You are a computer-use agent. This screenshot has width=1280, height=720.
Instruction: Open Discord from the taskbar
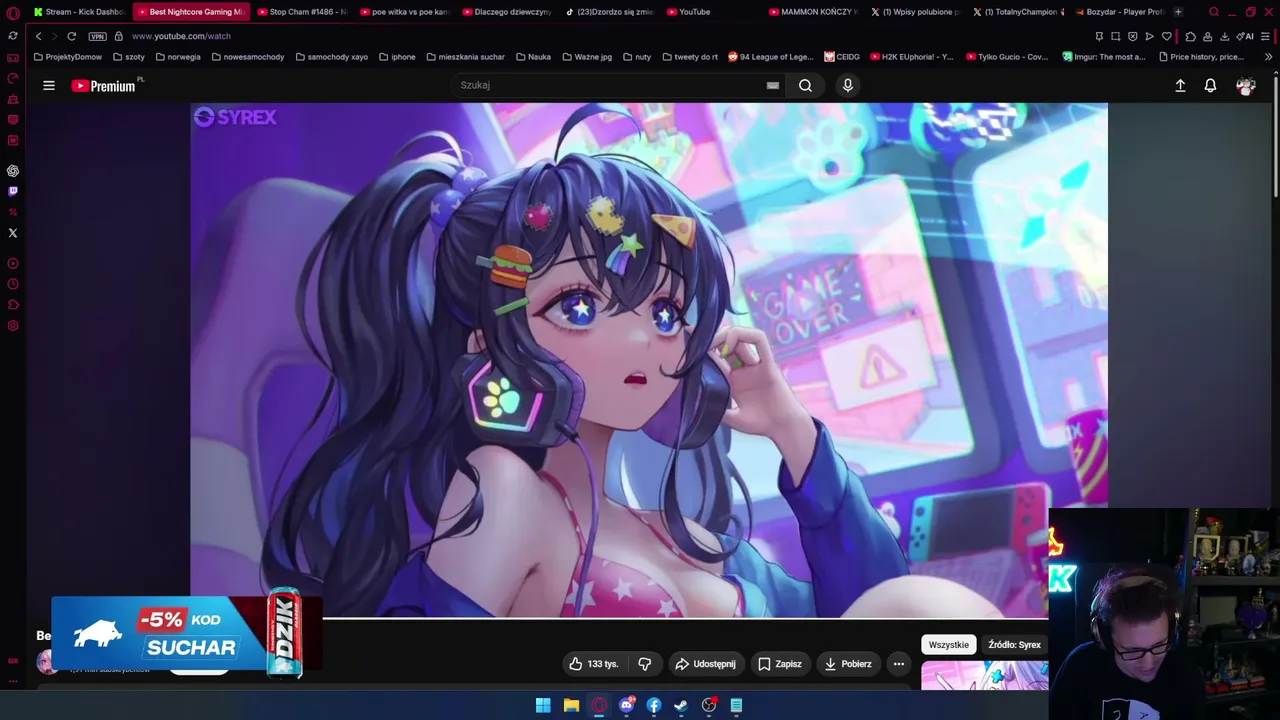pyautogui.click(x=627, y=705)
